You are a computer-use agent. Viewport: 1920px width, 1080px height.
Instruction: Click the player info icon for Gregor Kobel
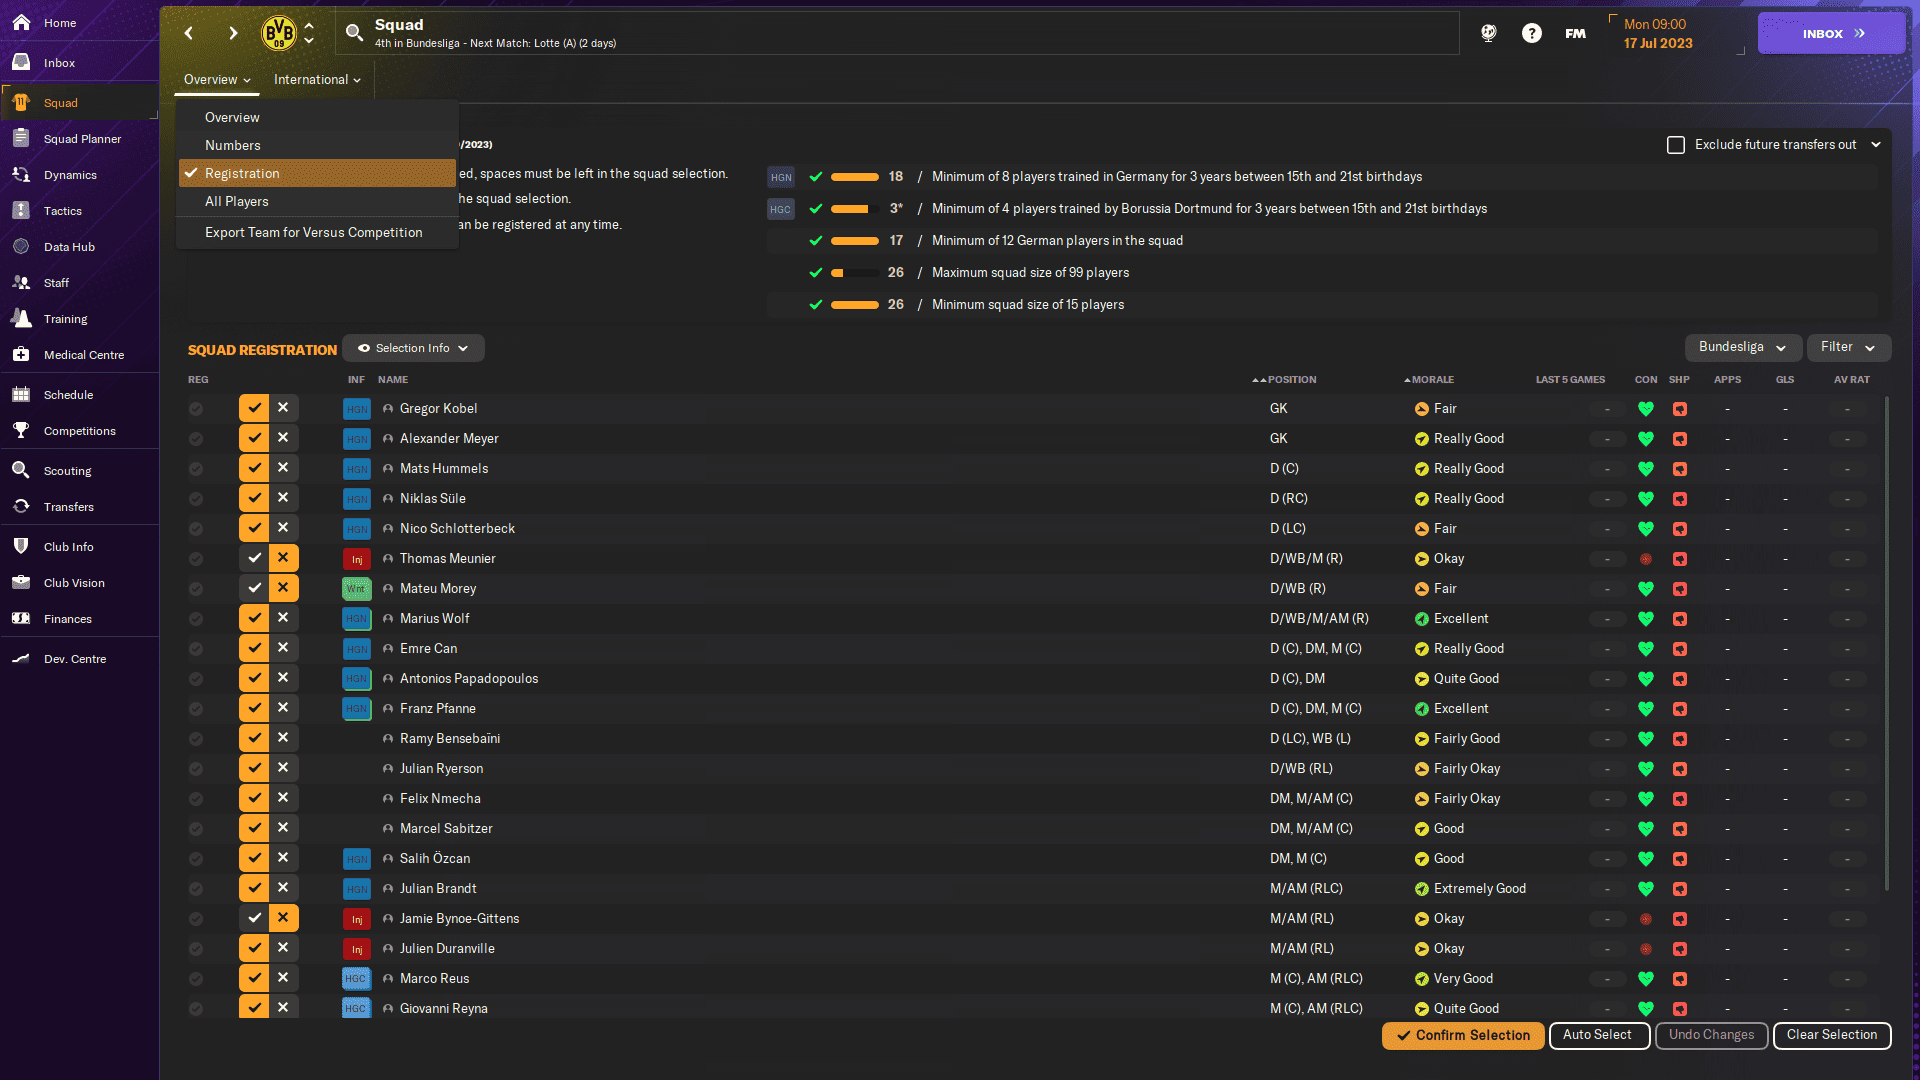[388, 409]
